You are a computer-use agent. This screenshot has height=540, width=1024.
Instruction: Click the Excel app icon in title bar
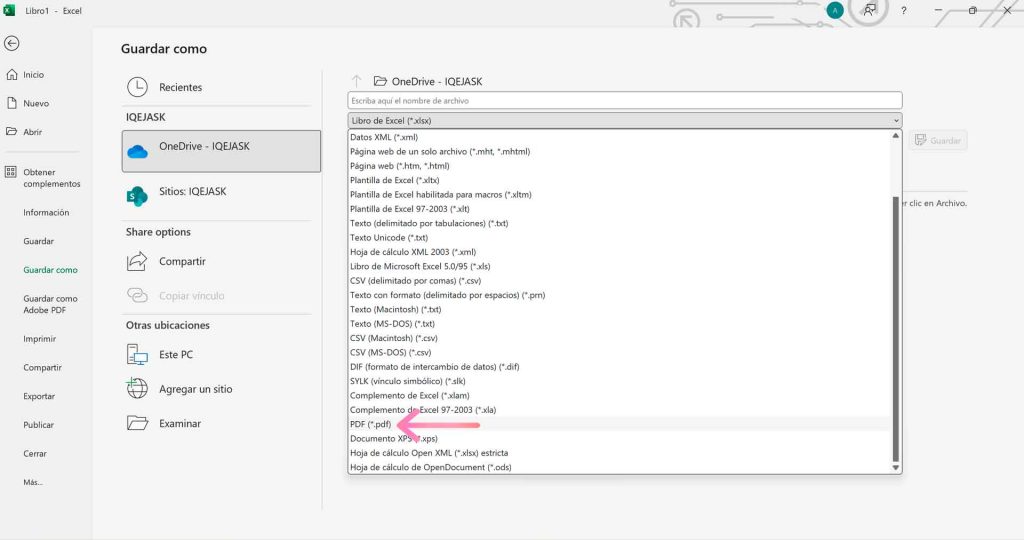click(x=9, y=10)
